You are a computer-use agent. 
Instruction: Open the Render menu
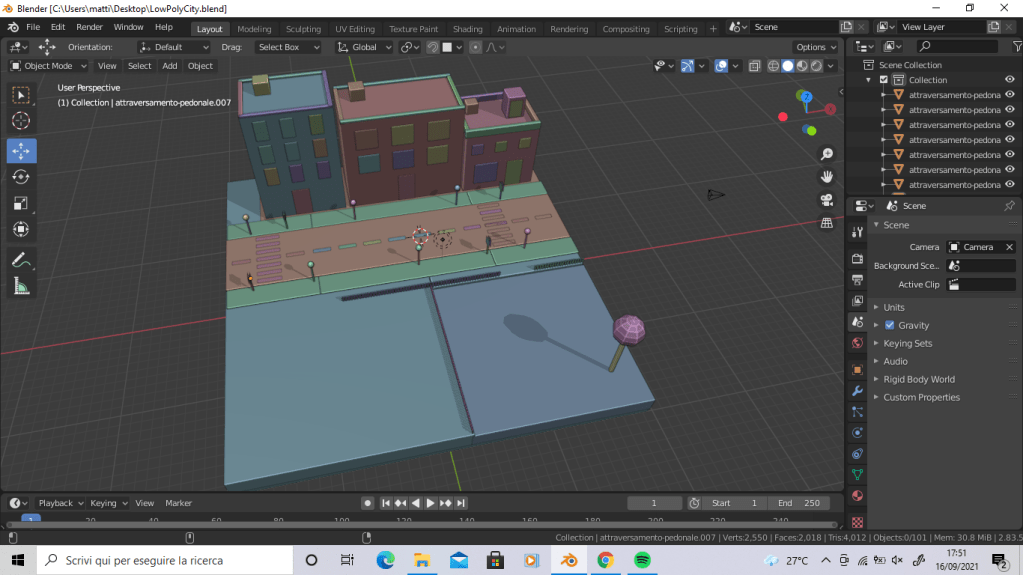click(89, 27)
